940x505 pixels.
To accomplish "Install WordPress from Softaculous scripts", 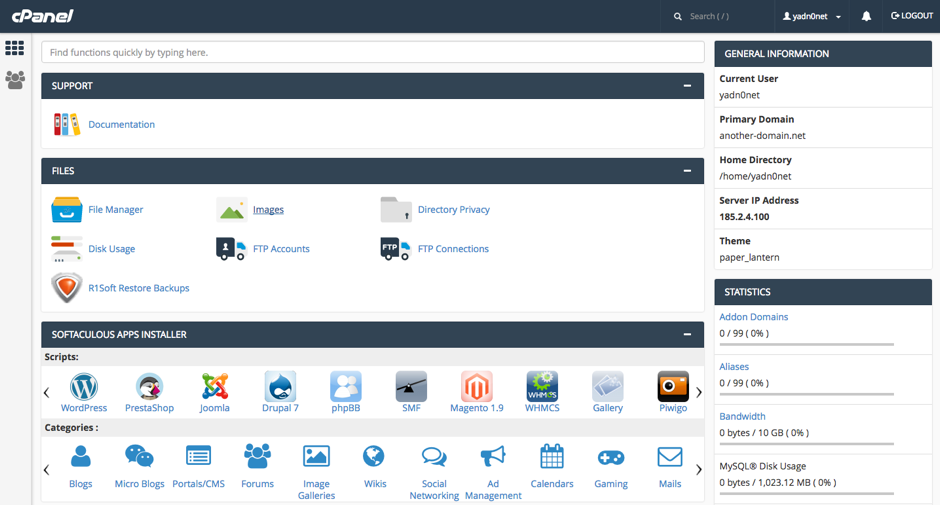I will [x=84, y=387].
